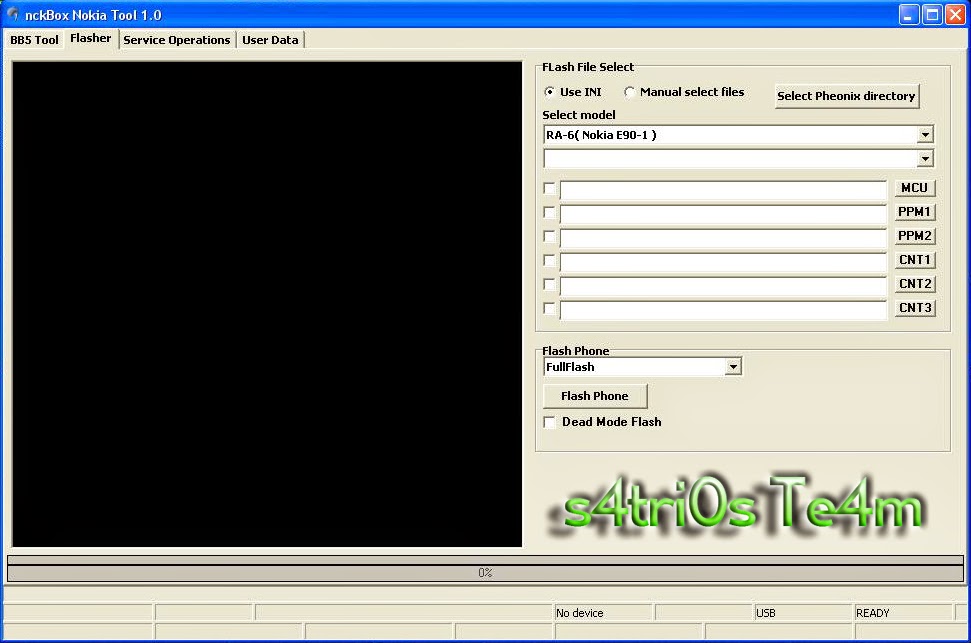Select the CNT1 browse button
Screen dimensions: 971x643
coord(915,260)
